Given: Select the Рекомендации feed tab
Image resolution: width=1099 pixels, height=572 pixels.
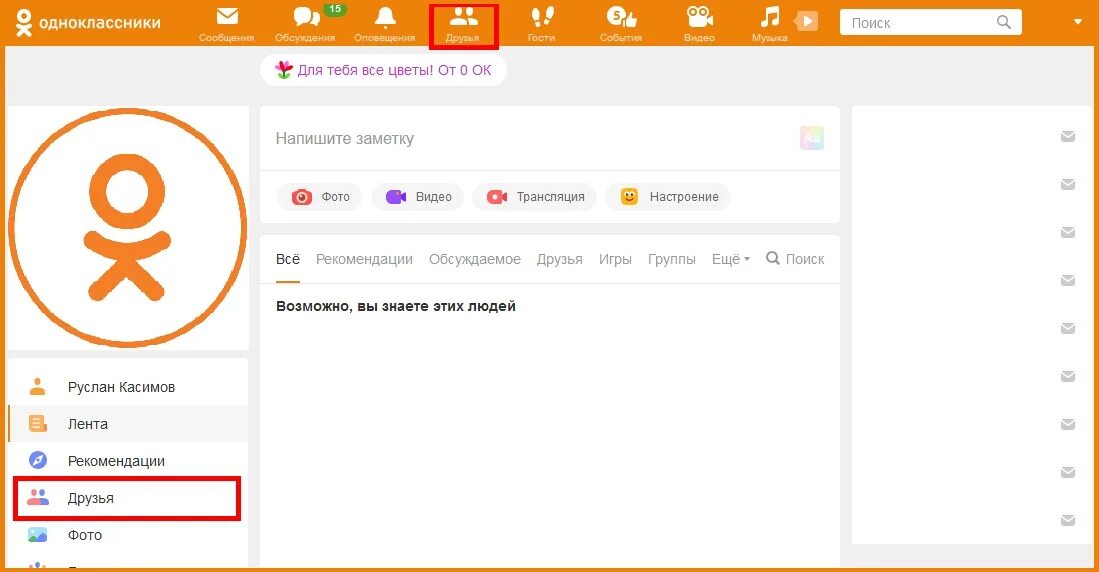Looking at the screenshot, I should pyautogui.click(x=364, y=259).
